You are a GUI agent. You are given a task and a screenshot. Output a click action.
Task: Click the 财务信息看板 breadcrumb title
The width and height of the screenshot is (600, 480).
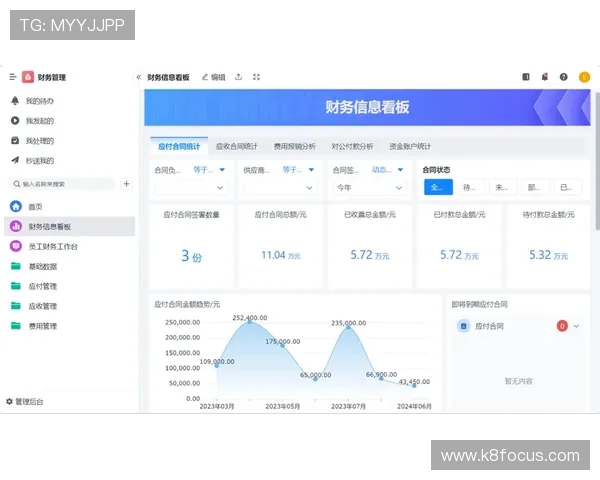(168, 77)
